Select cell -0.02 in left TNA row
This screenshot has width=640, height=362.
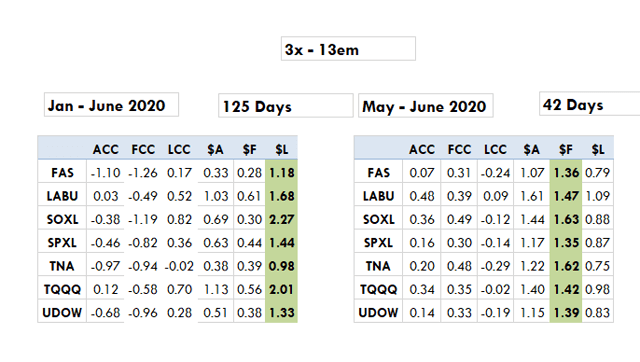(179, 266)
